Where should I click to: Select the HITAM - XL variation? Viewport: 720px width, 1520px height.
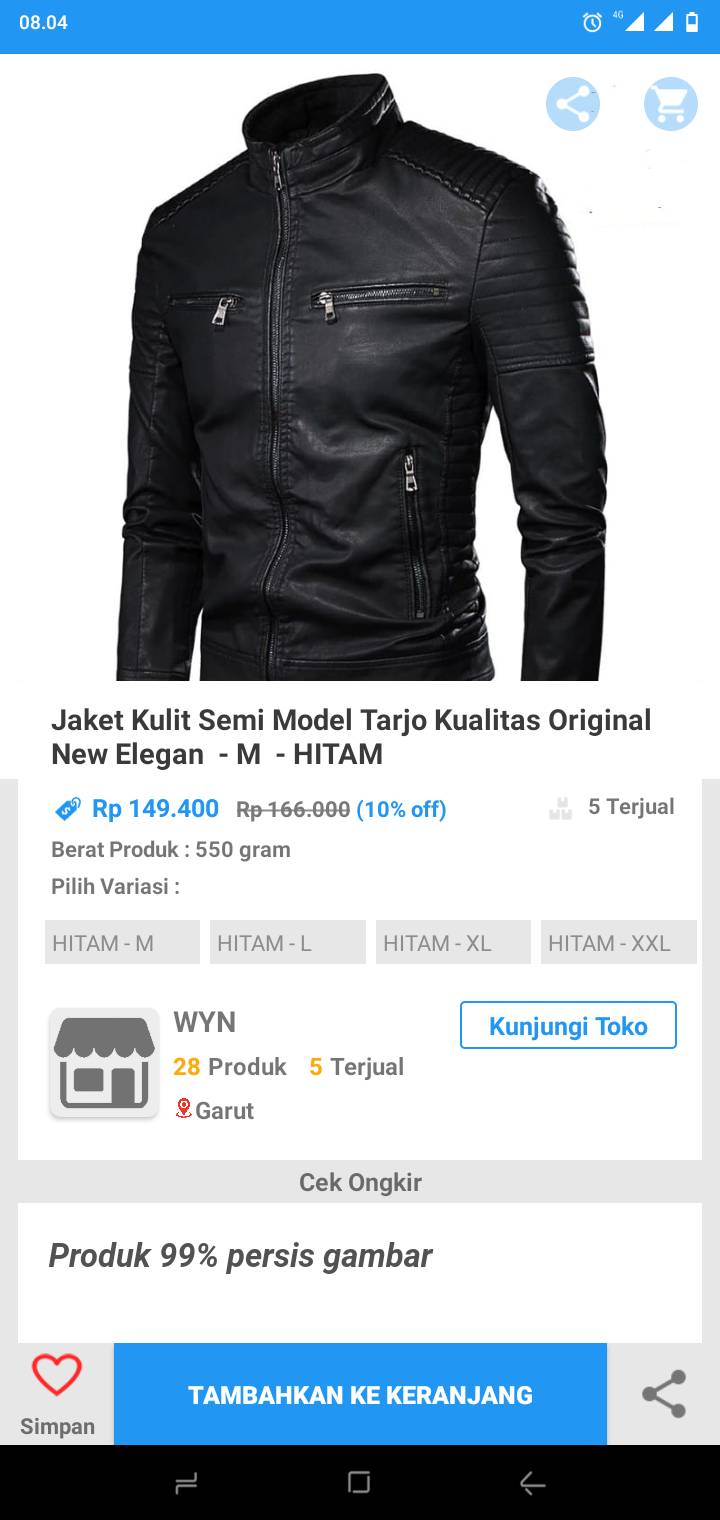453,942
